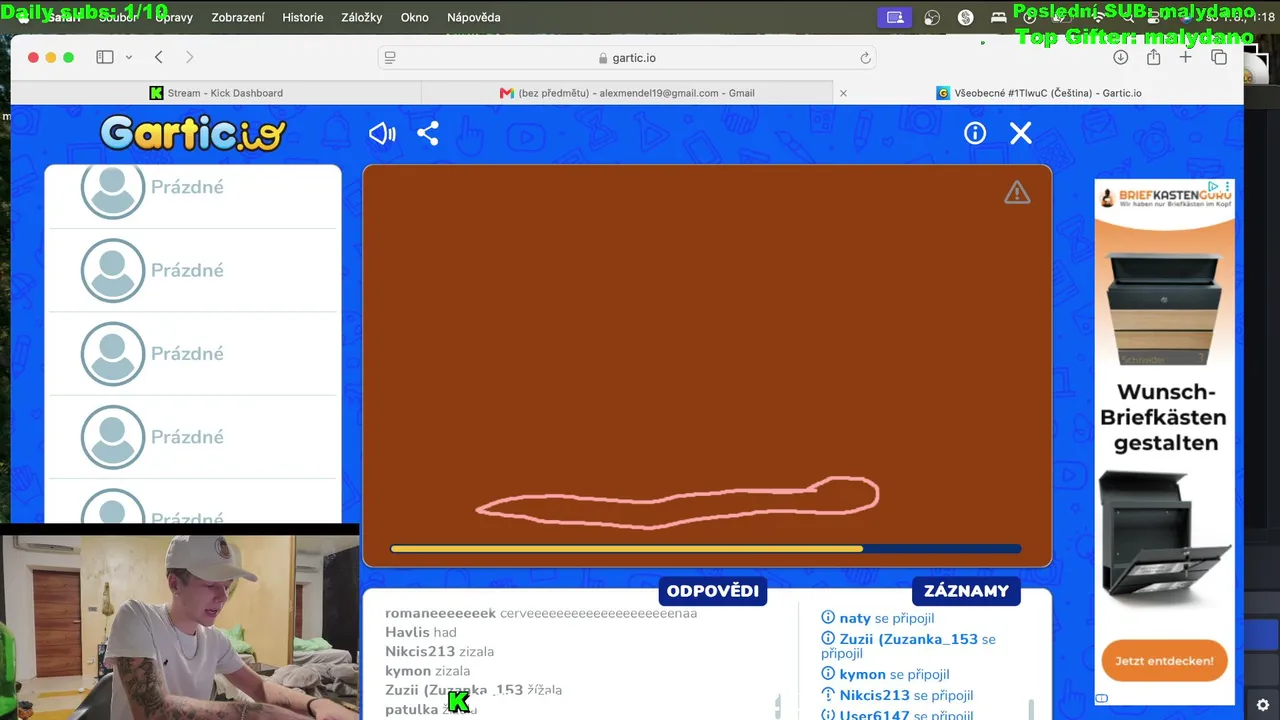Open the AdChoices icon on the ad
Screen dimensions: 1280x720
pos(1213,187)
